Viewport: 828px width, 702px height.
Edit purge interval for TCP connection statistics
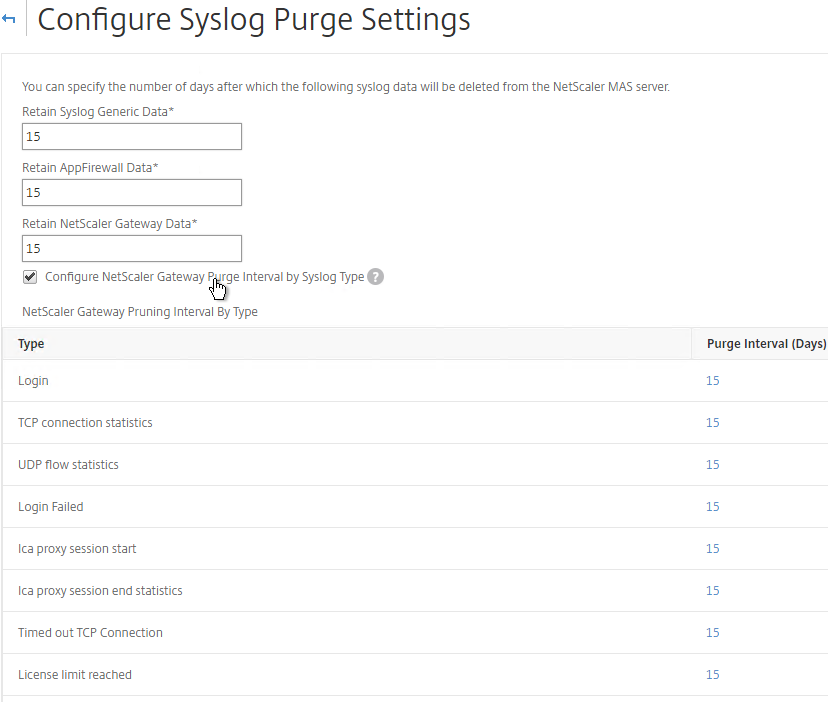tap(712, 423)
